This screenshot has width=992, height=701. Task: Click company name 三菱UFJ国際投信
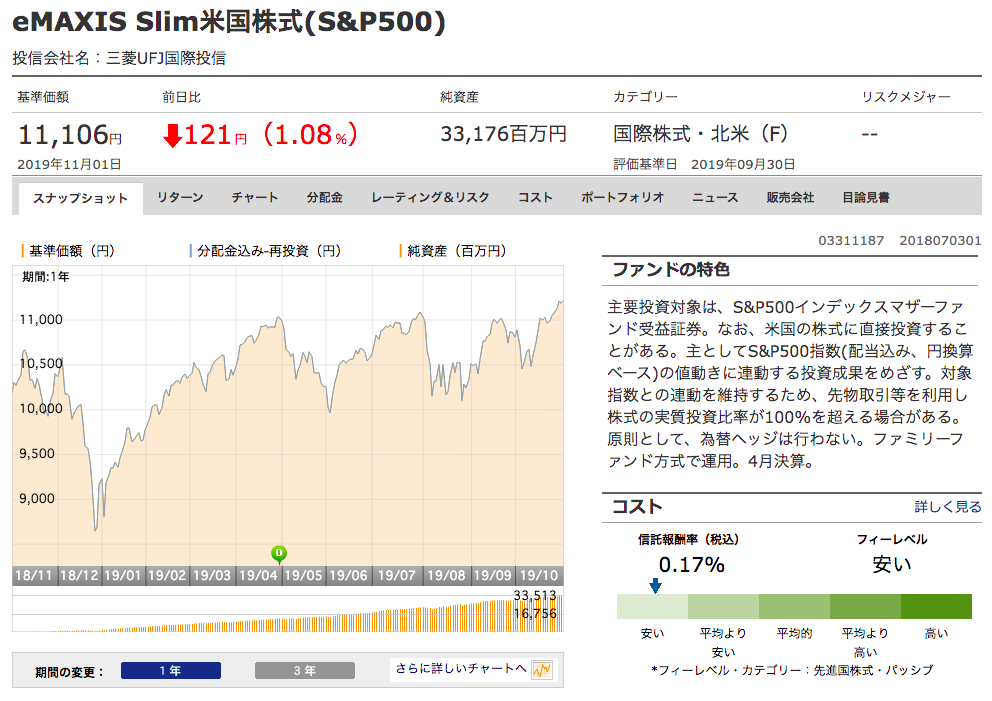coord(166,58)
